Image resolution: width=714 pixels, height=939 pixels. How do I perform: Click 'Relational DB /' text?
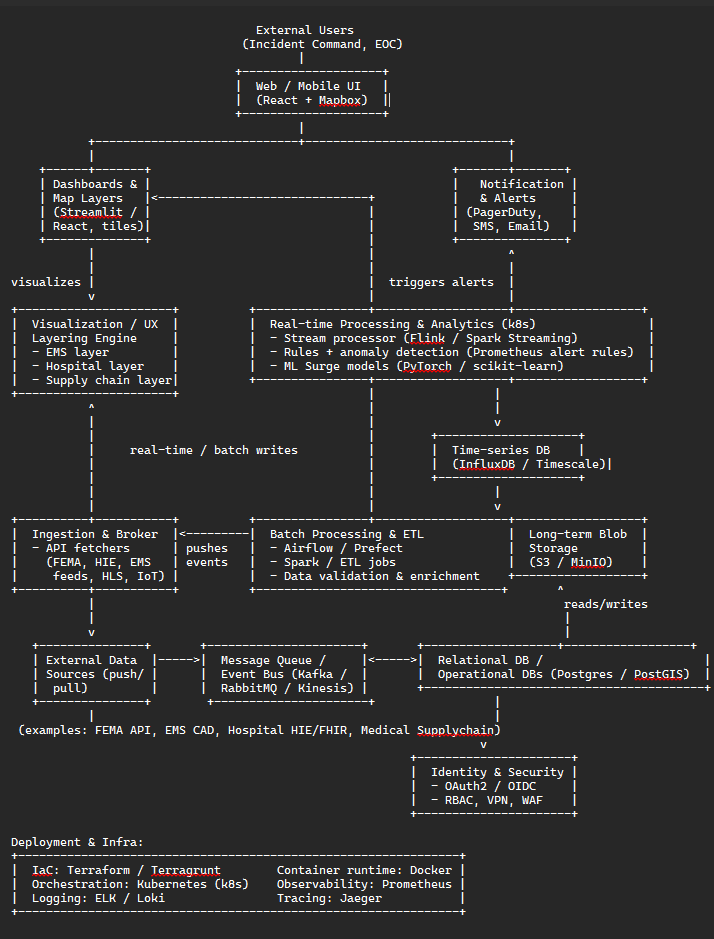pyautogui.click(x=490, y=660)
